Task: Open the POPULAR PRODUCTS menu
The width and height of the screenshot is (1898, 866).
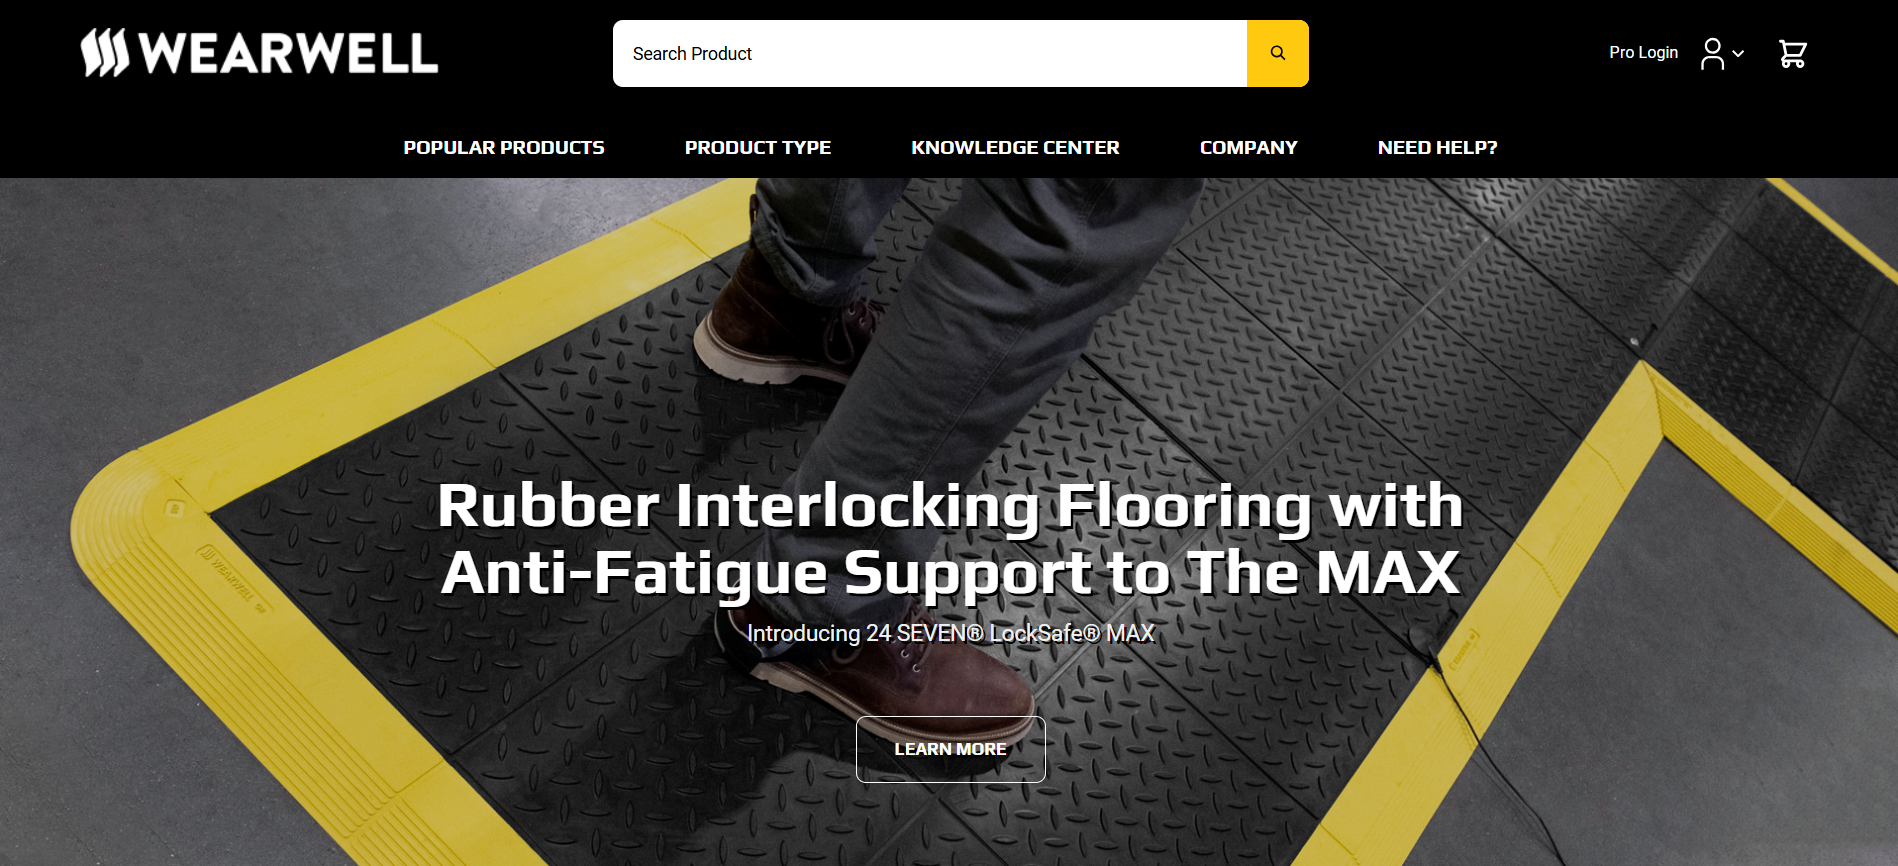Action: click(x=504, y=147)
